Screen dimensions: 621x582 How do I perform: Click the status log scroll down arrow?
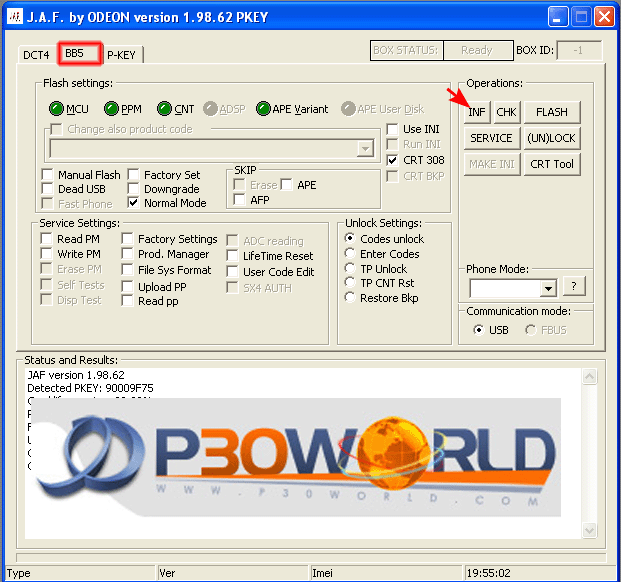589,530
